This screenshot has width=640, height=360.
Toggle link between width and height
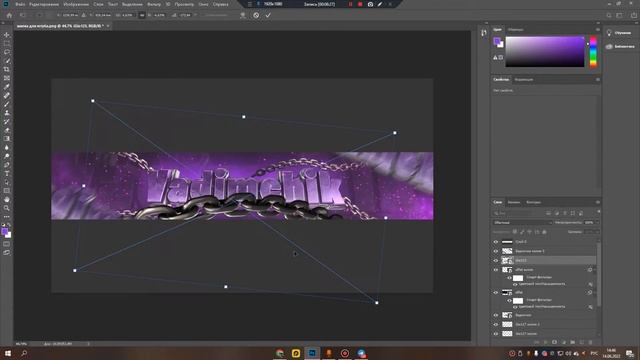[142, 15]
